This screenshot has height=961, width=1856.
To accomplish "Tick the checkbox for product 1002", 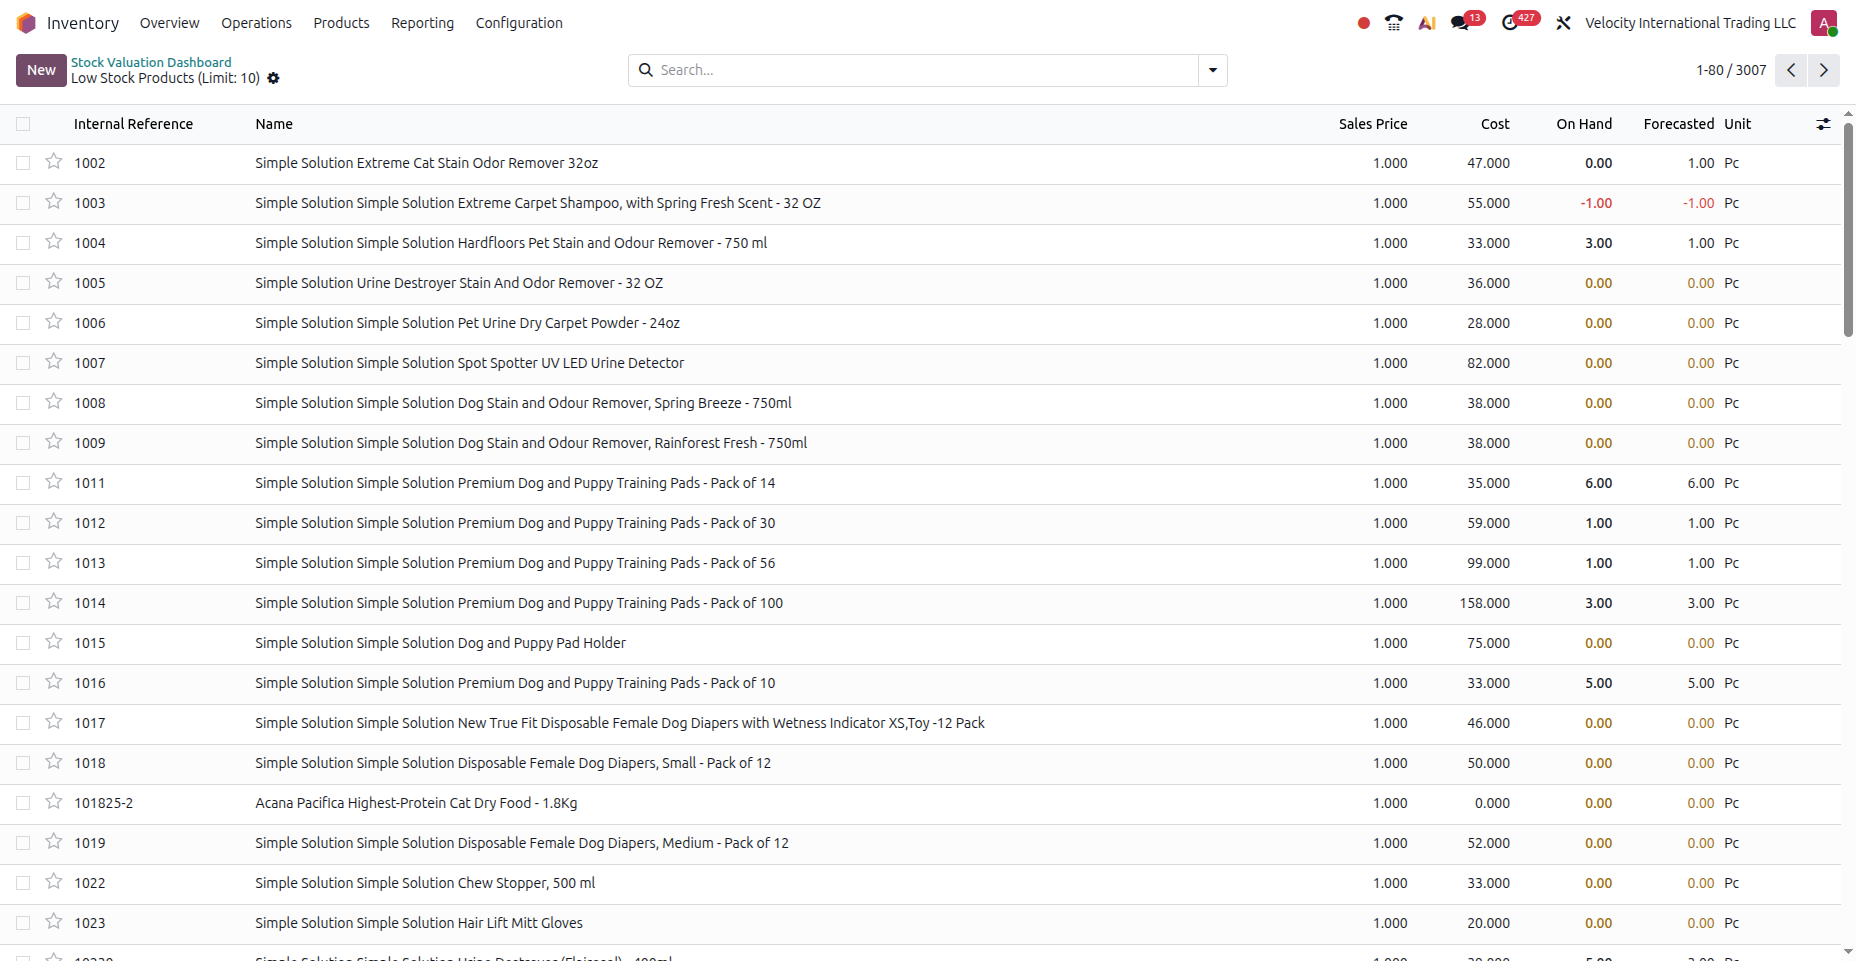I will pos(23,163).
